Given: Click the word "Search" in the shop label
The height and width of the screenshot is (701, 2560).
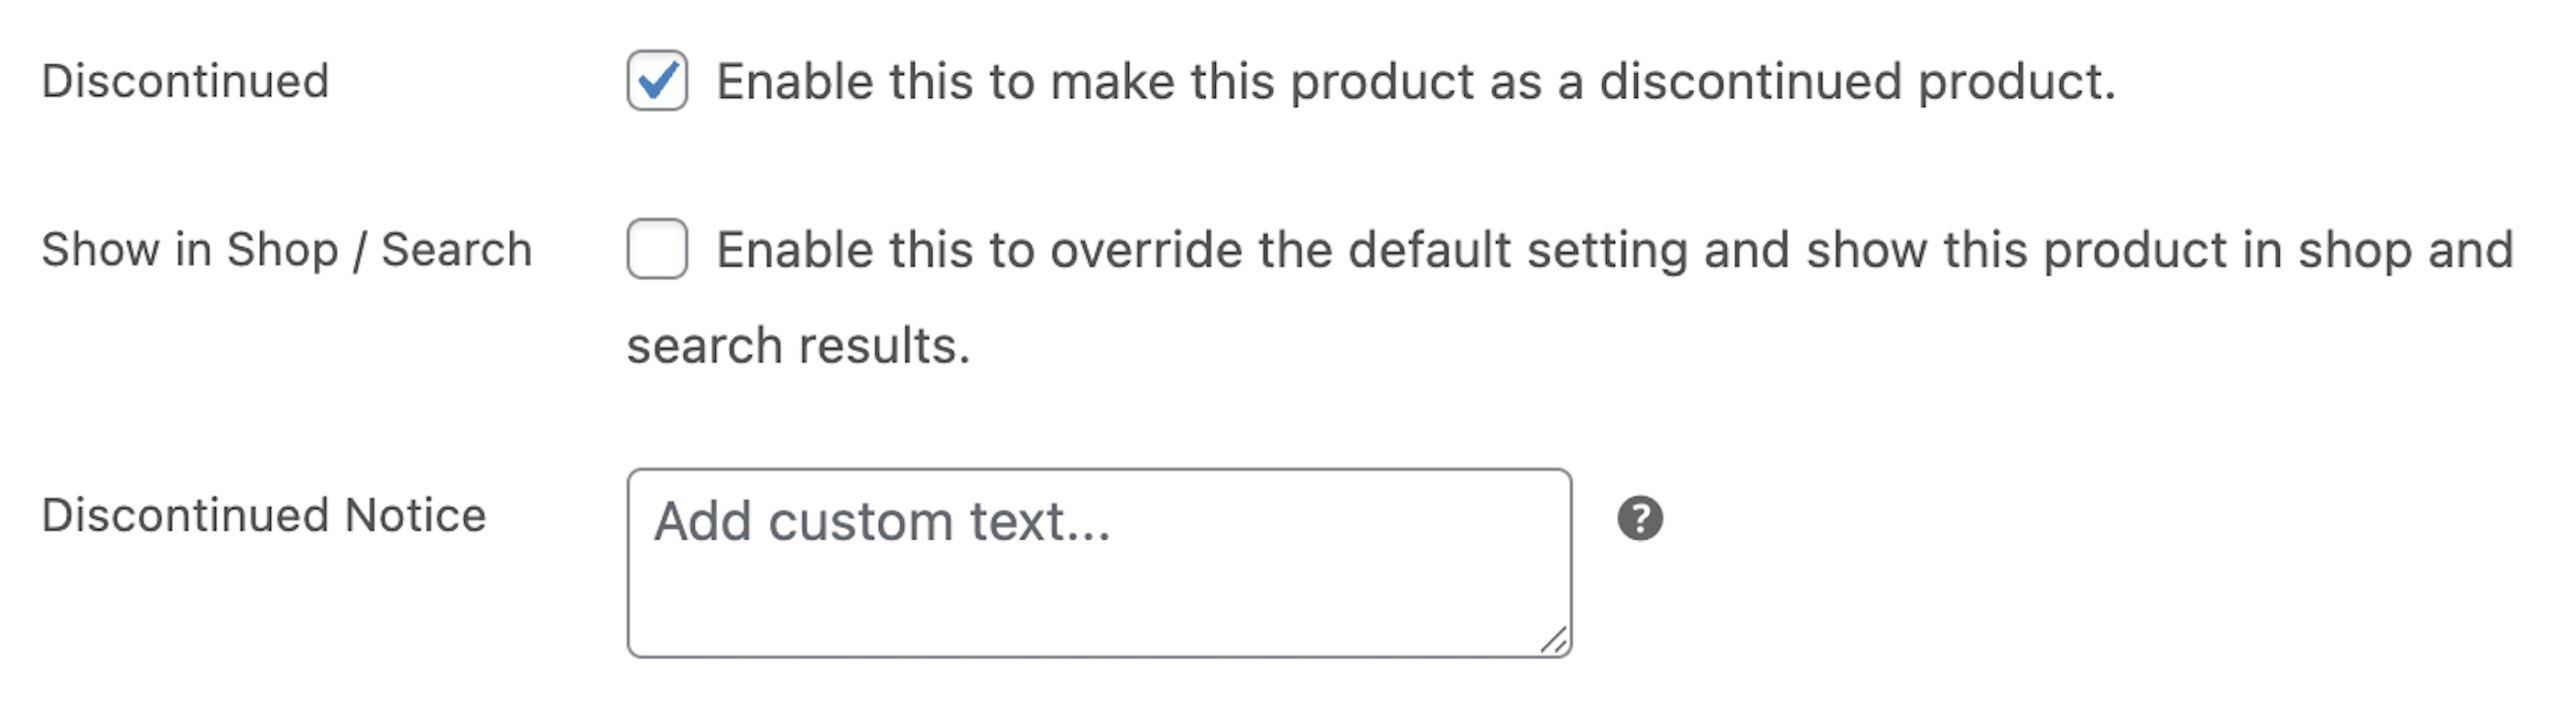Looking at the screenshot, I should (456, 250).
